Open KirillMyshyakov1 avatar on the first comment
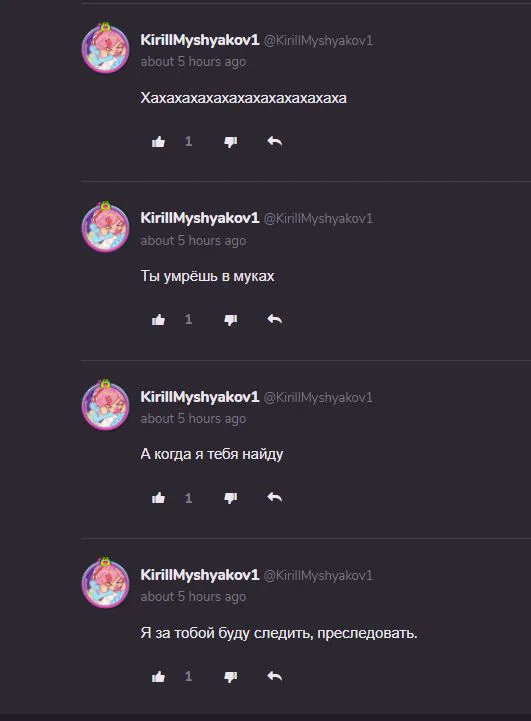 (x=106, y=47)
